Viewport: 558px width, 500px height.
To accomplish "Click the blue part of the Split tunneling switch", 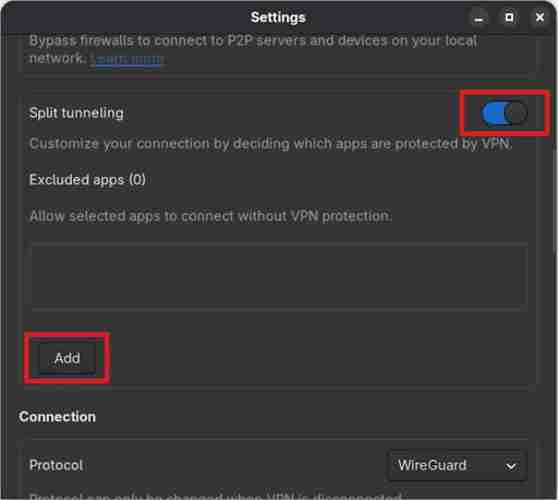I will pos(493,113).
